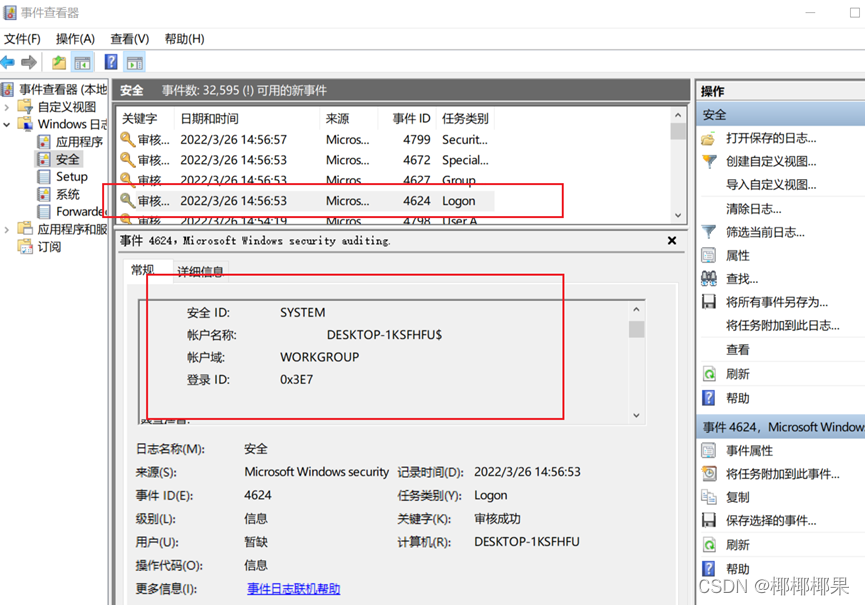Click the login ID value 0x3E7
Screen dimensions: 865x605
point(296,379)
